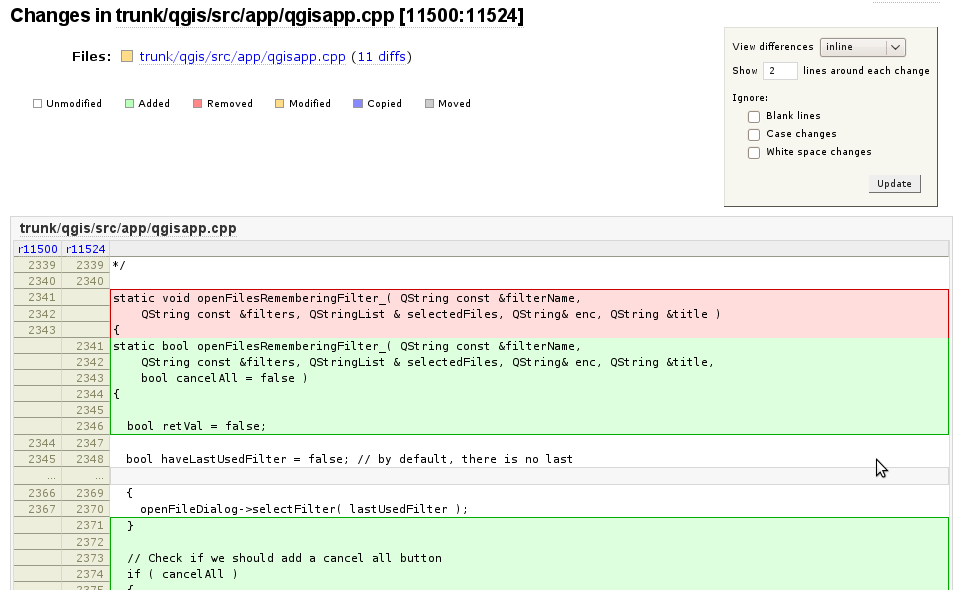Open trunk/qgis/src/app/qgisapp.cpp file link
Screen dimensions: 956x590
(x=242, y=57)
